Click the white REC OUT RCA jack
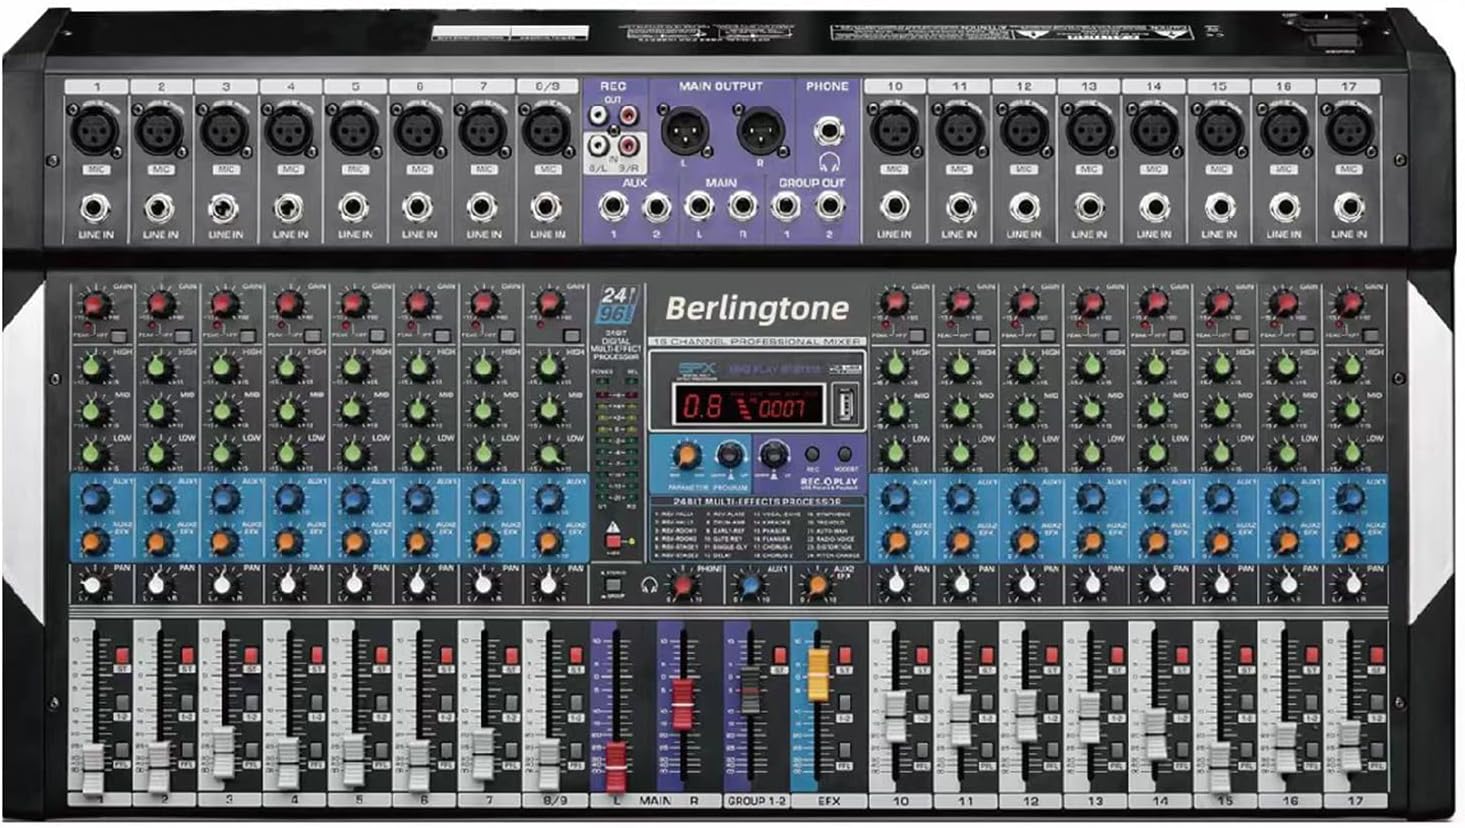 (x=599, y=114)
